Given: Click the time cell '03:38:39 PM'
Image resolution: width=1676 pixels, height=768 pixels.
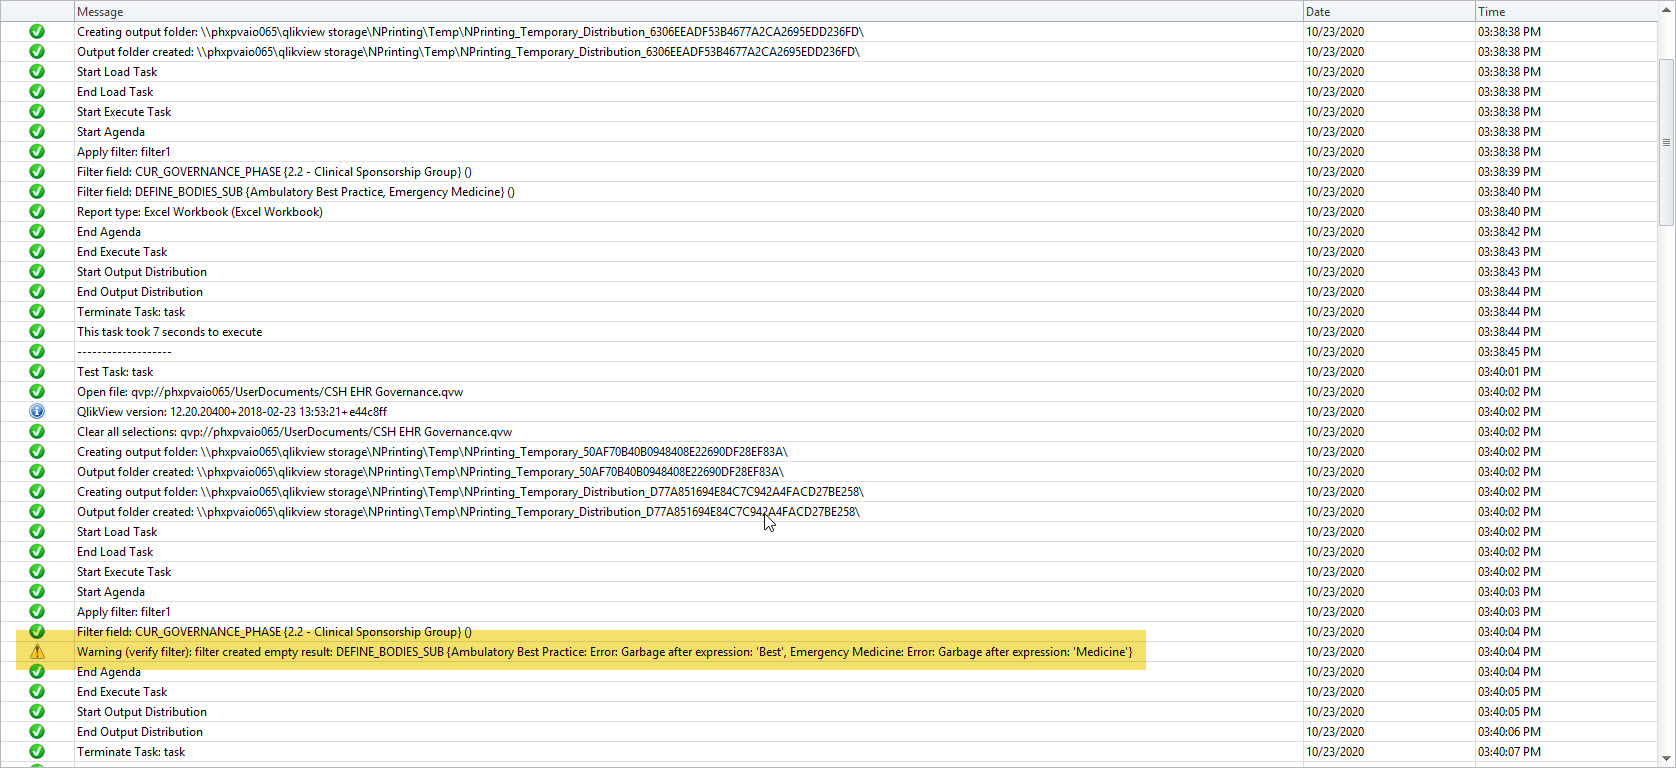Looking at the screenshot, I should pos(1509,172).
